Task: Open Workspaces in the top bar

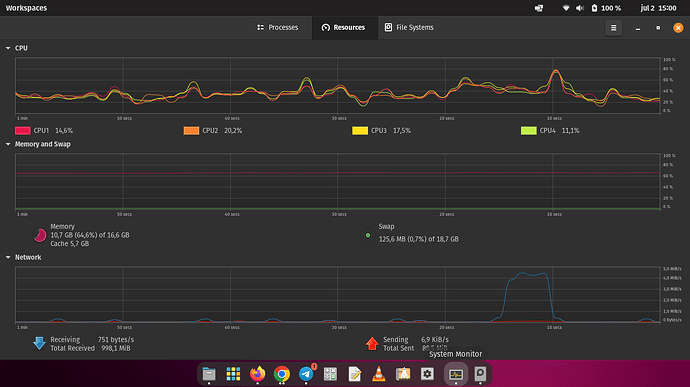Action: pyautogui.click(x=26, y=8)
